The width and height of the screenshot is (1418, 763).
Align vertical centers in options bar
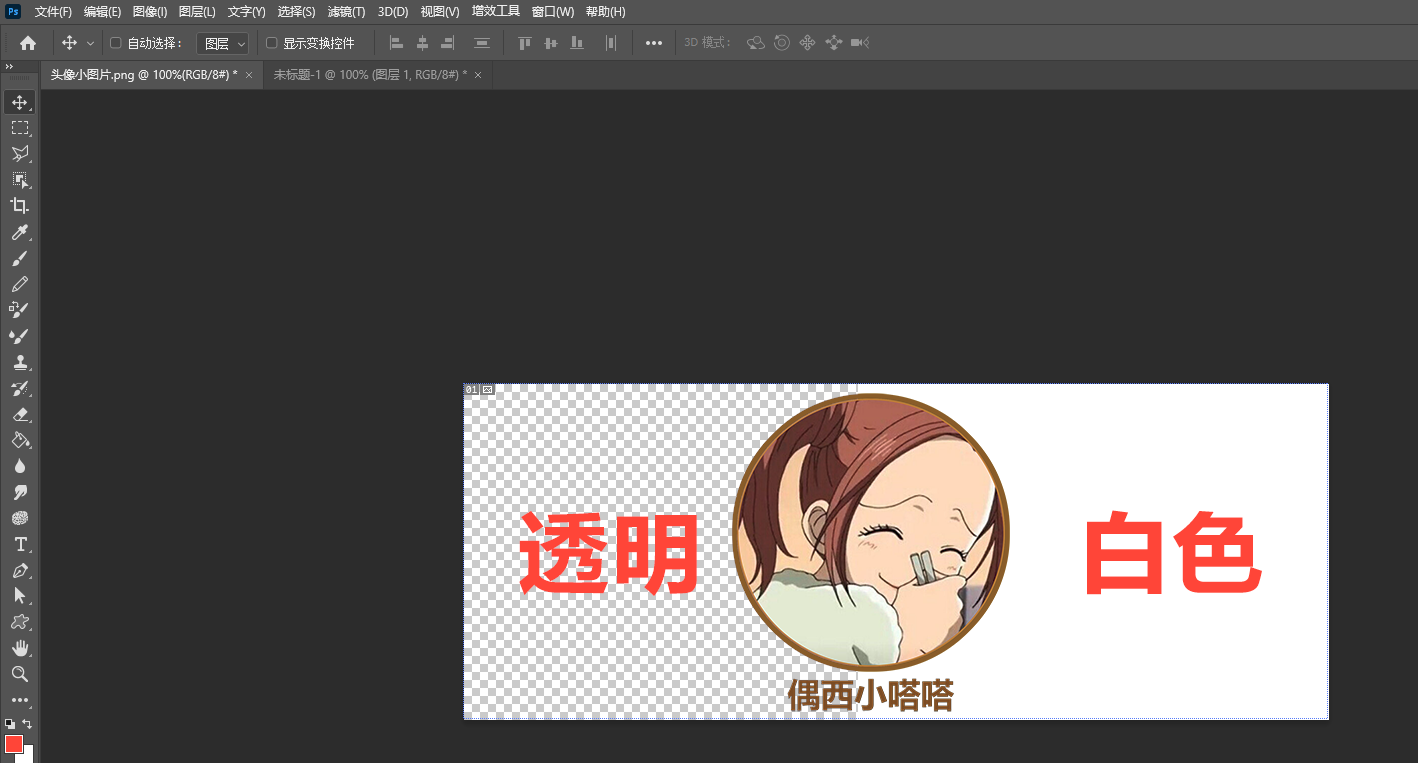pyautogui.click(x=550, y=43)
